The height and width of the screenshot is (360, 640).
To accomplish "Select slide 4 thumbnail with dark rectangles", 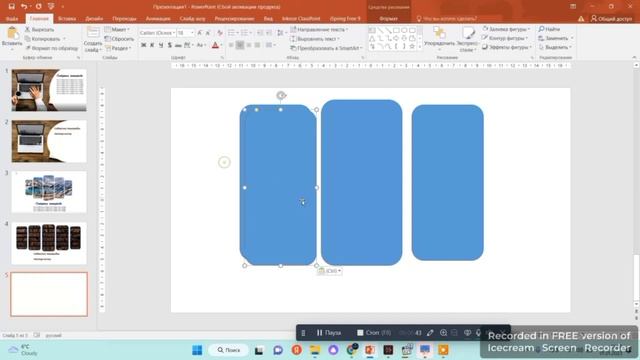I will coord(49,243).
